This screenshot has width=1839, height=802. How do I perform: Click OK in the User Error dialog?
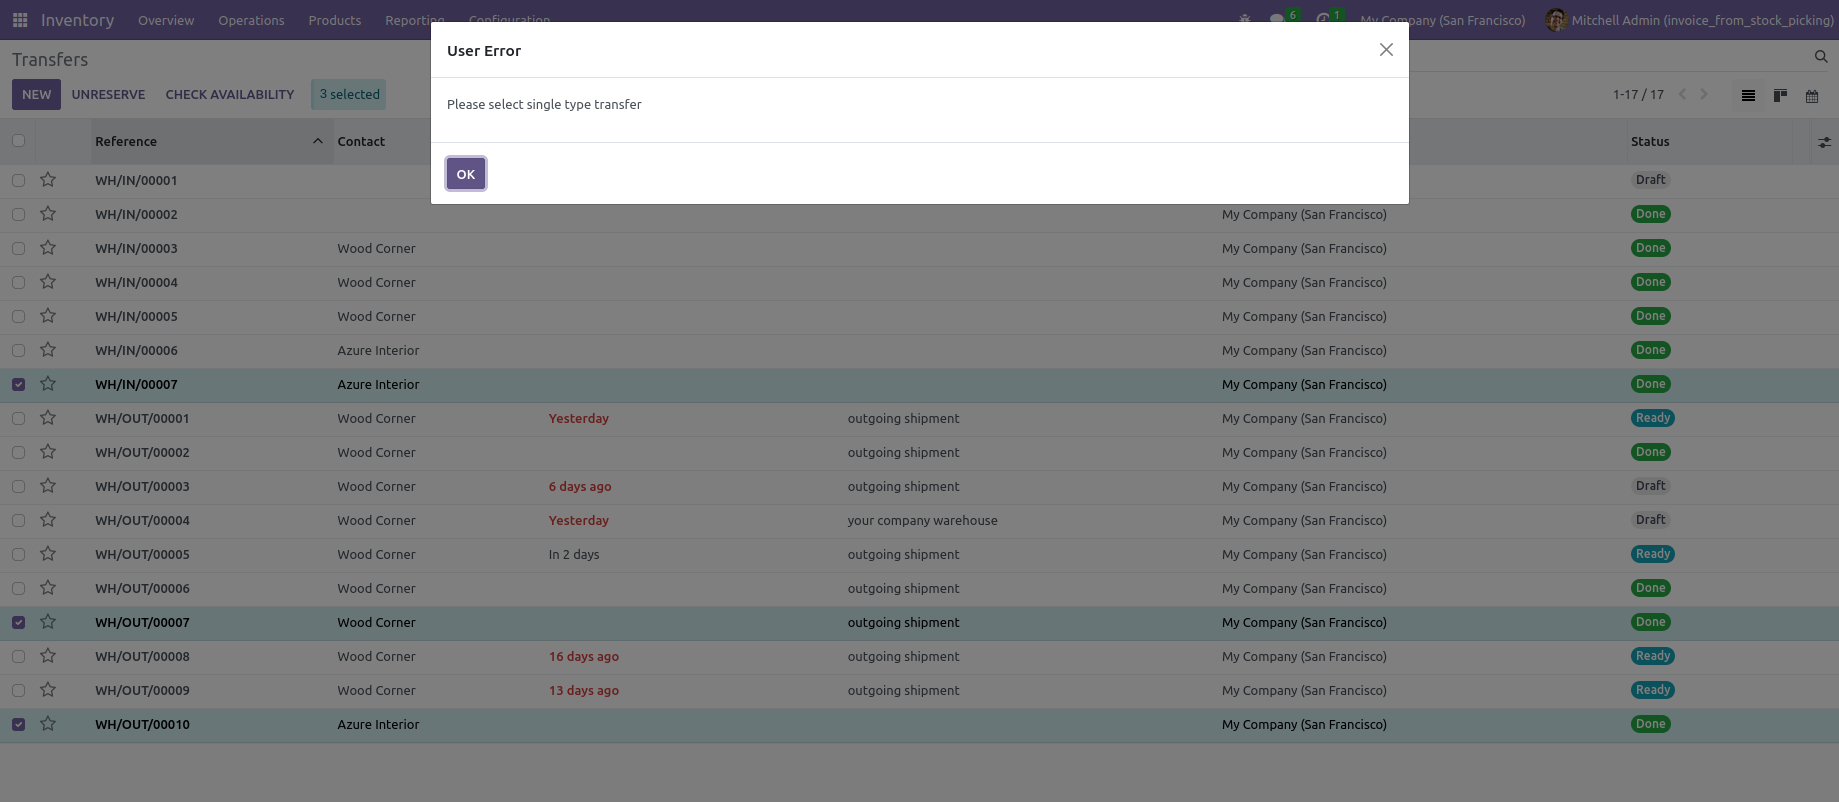click(x=466, y=174)
